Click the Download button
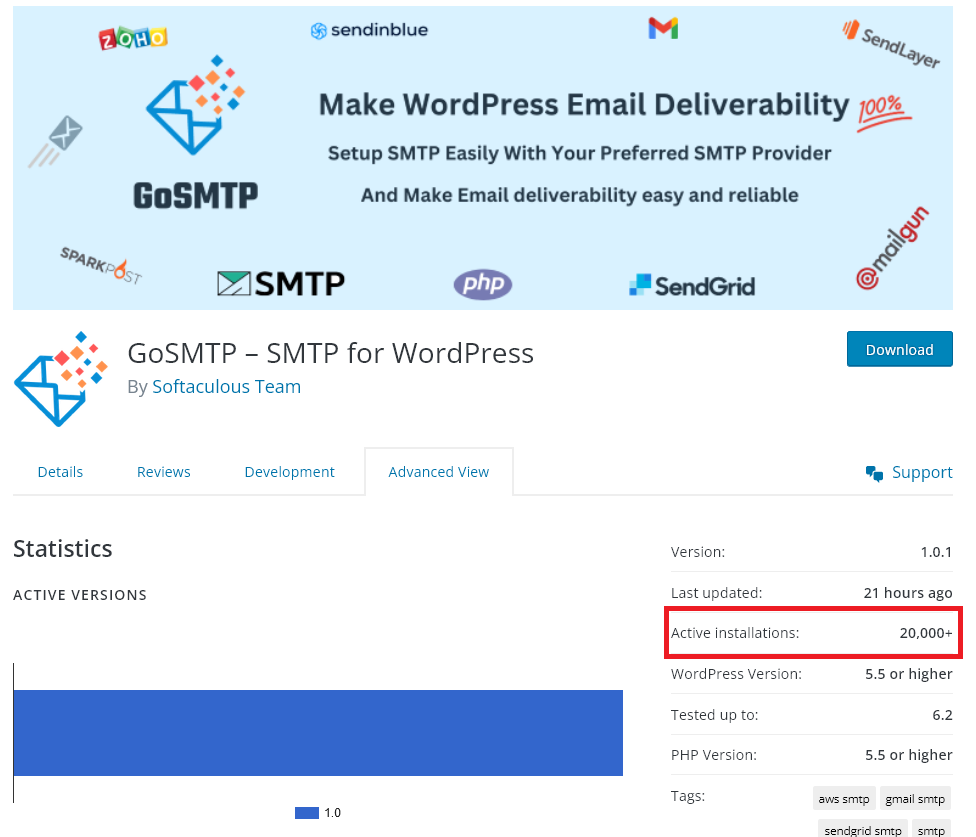976x837 pixels. pos(899,349)
